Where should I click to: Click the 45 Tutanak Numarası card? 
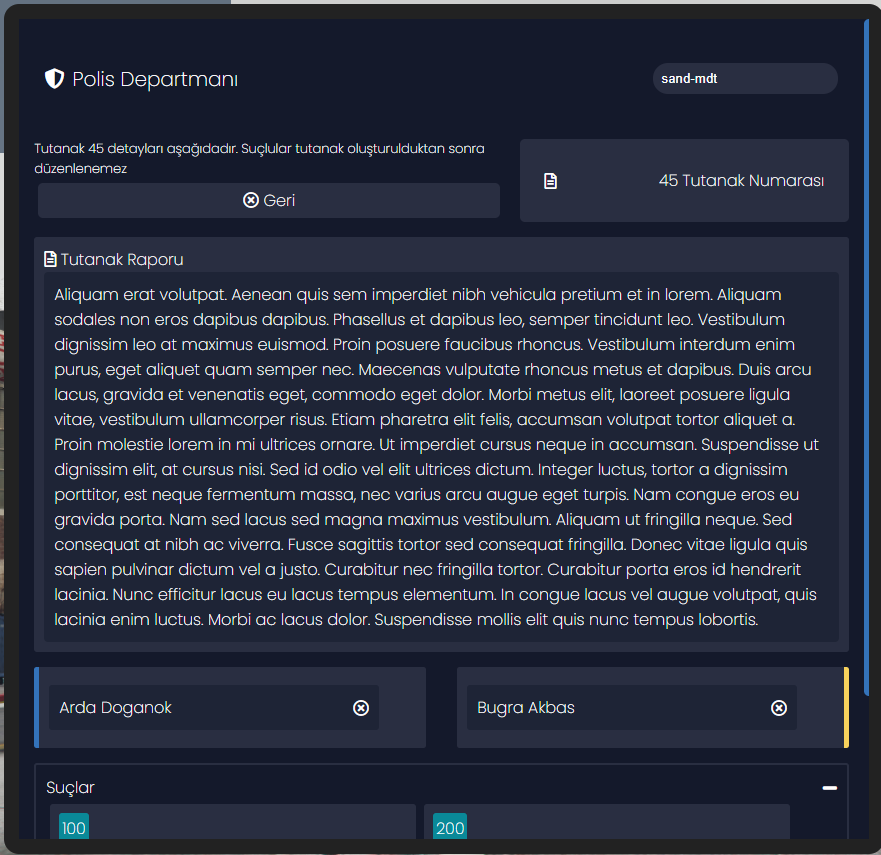[x=684, y=180]
